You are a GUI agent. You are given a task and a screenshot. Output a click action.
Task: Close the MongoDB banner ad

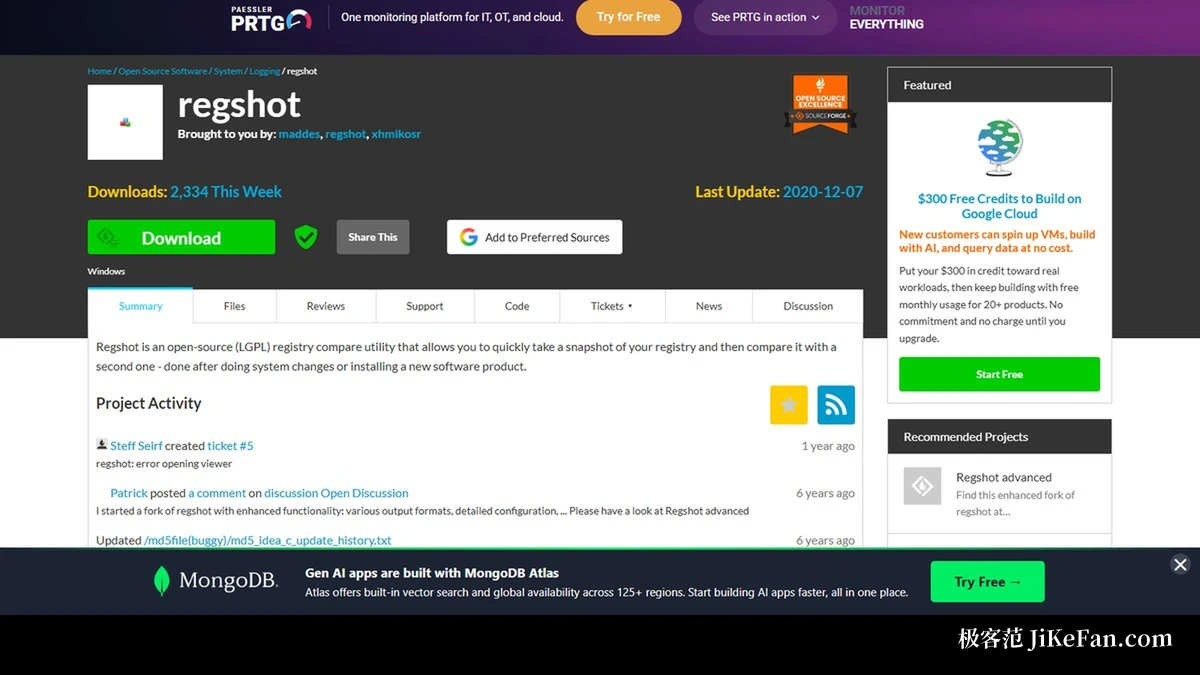pyautogui.click(x=1180, y=565)
